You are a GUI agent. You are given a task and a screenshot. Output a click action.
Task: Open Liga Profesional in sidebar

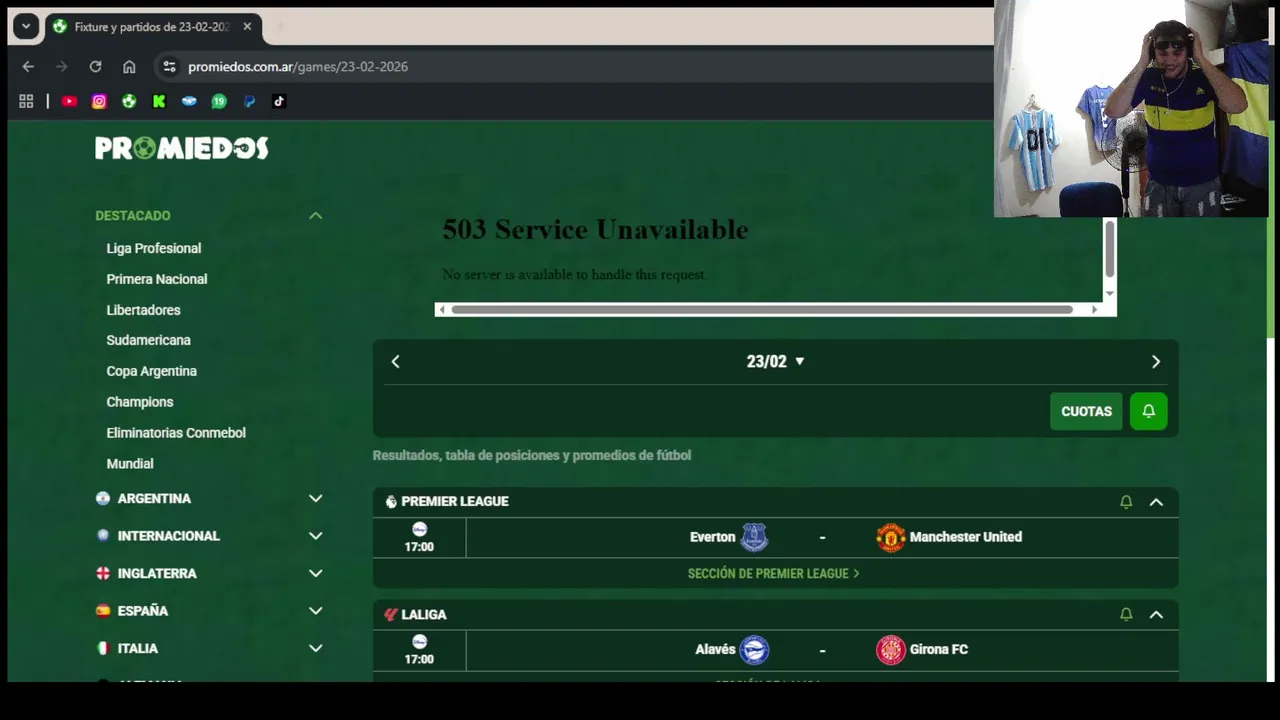tap(154, 248)
